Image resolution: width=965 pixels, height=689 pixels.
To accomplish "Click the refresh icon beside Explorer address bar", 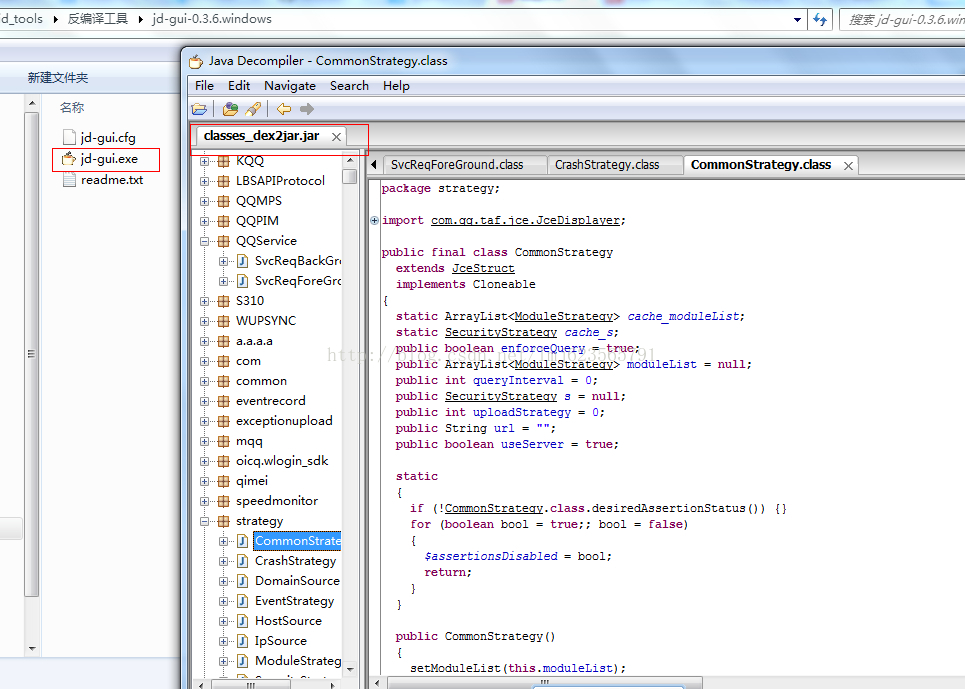I will pyautogui.click(x=820, y=19).
